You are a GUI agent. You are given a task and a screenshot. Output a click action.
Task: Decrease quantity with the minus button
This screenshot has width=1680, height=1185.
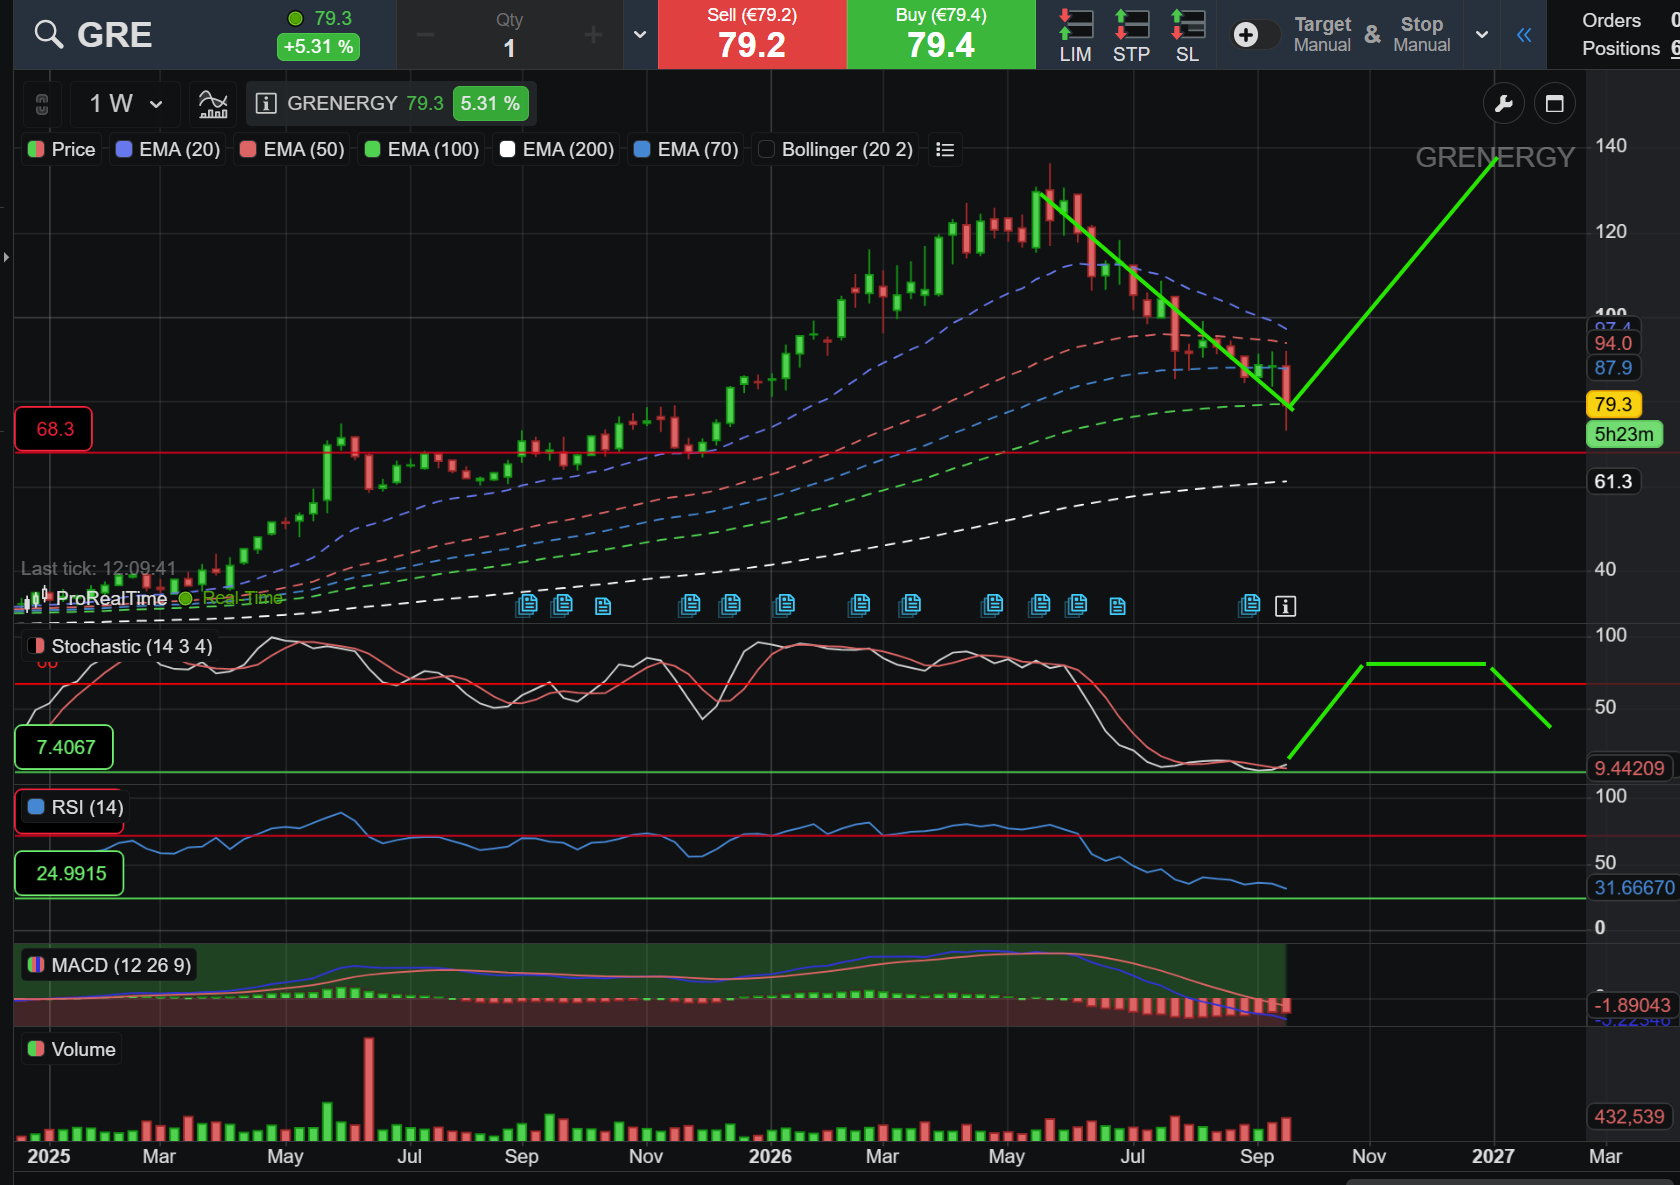click(x=426, y=35)
